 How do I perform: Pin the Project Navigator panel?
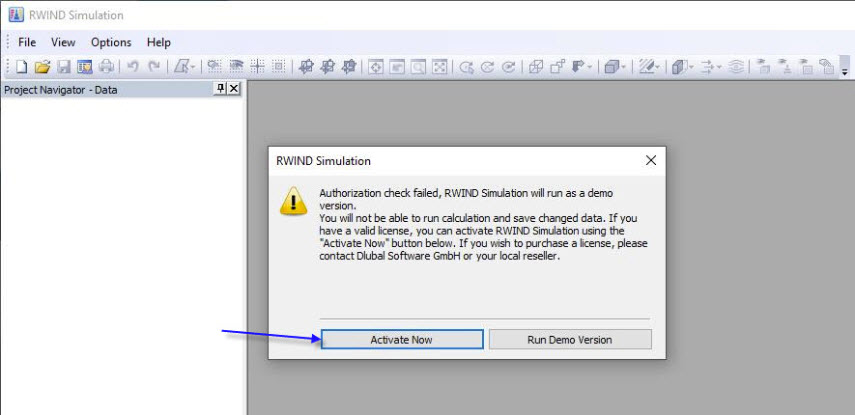221,88
